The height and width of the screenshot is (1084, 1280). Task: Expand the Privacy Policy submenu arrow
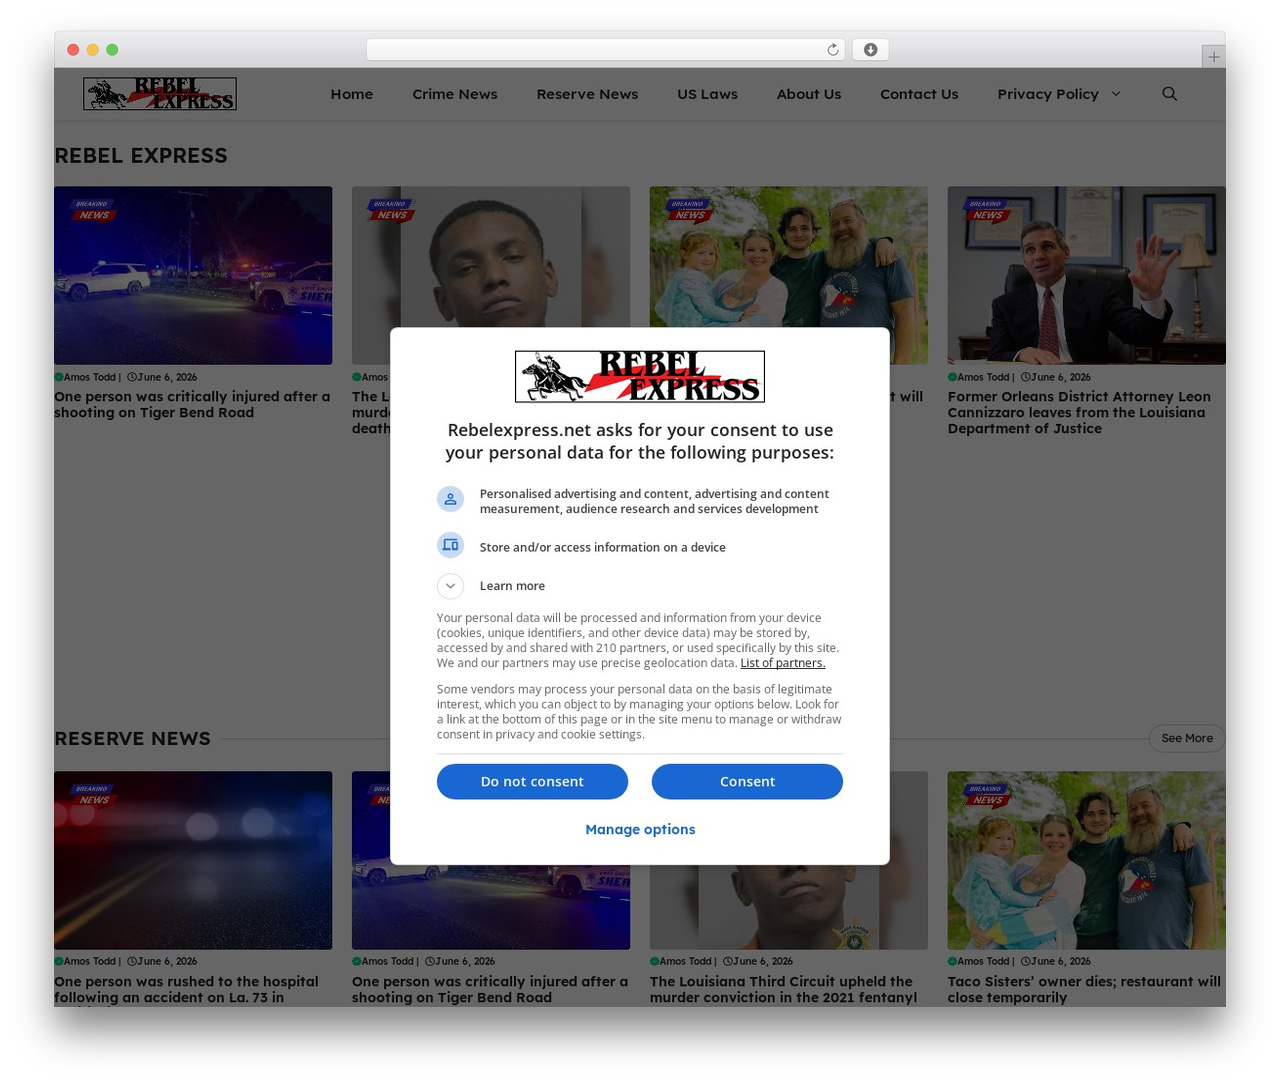tap(1116, 94)
